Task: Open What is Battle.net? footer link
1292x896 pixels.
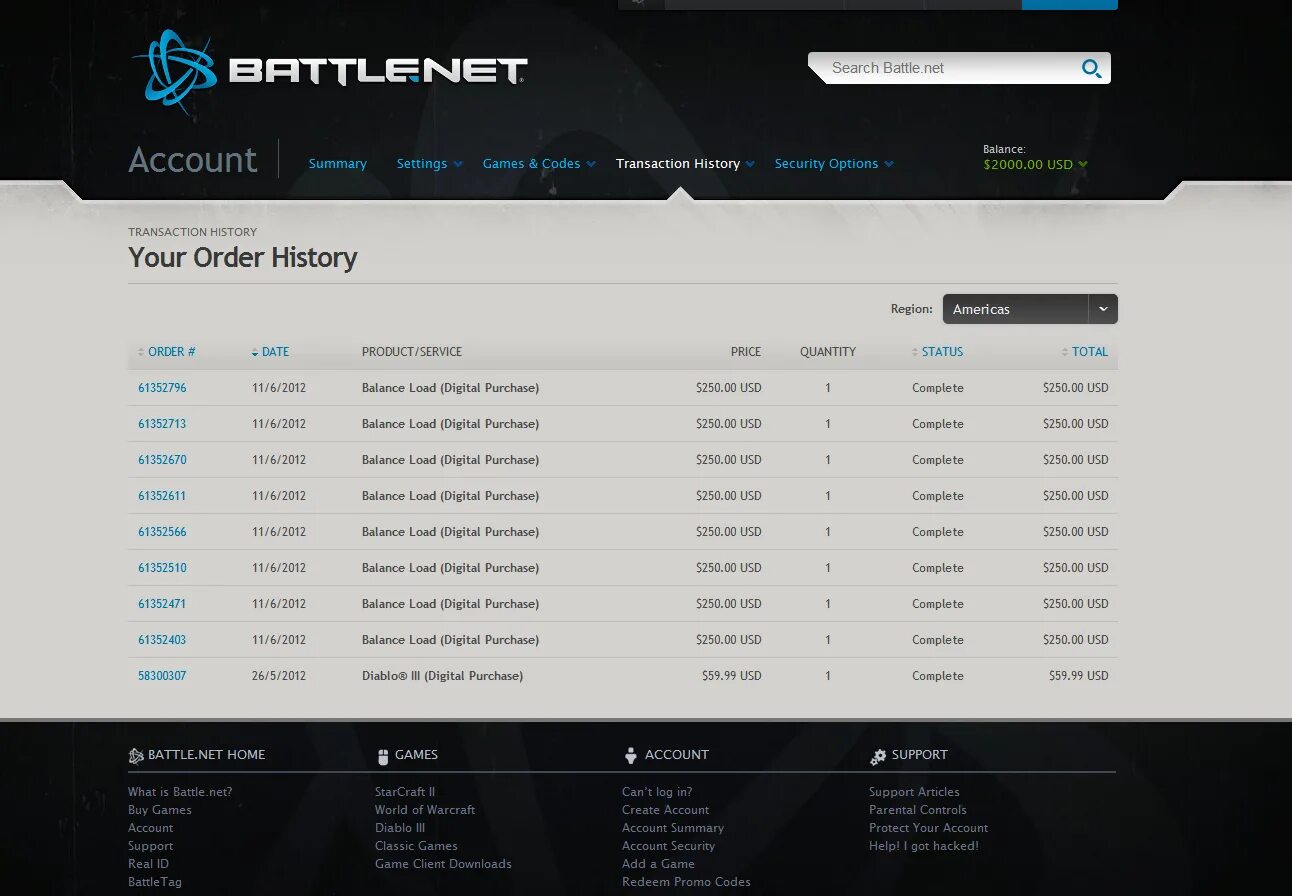Action: click(x=180, y=792)
